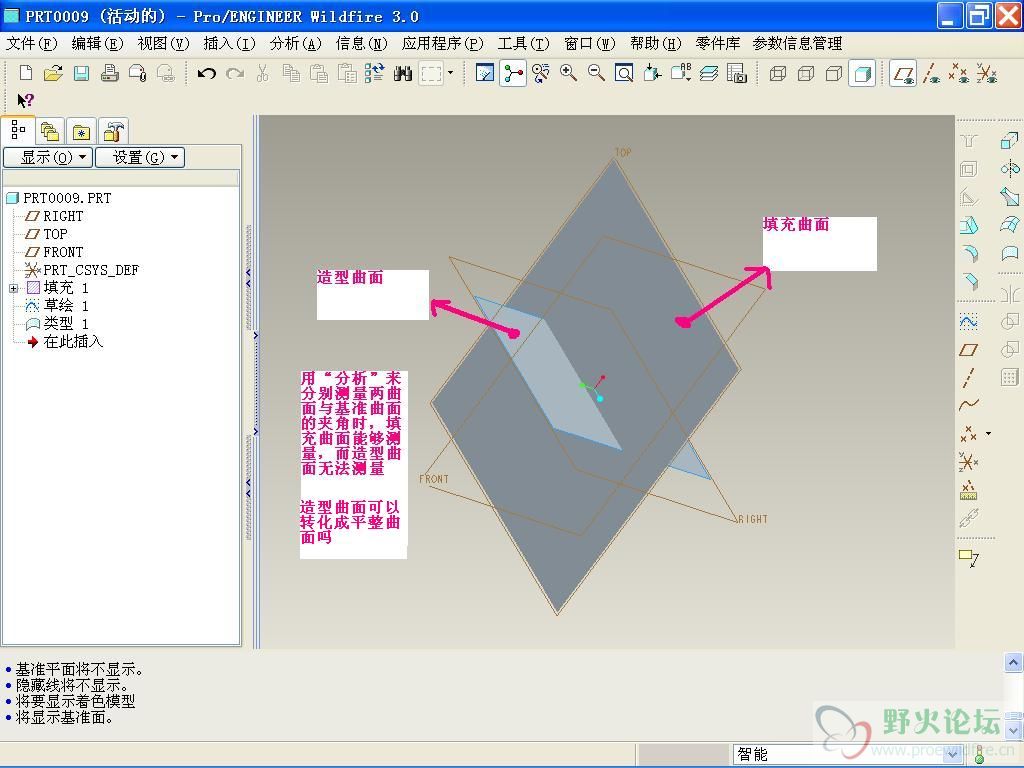Switch to Wireframe display

(x=778, y=73)
